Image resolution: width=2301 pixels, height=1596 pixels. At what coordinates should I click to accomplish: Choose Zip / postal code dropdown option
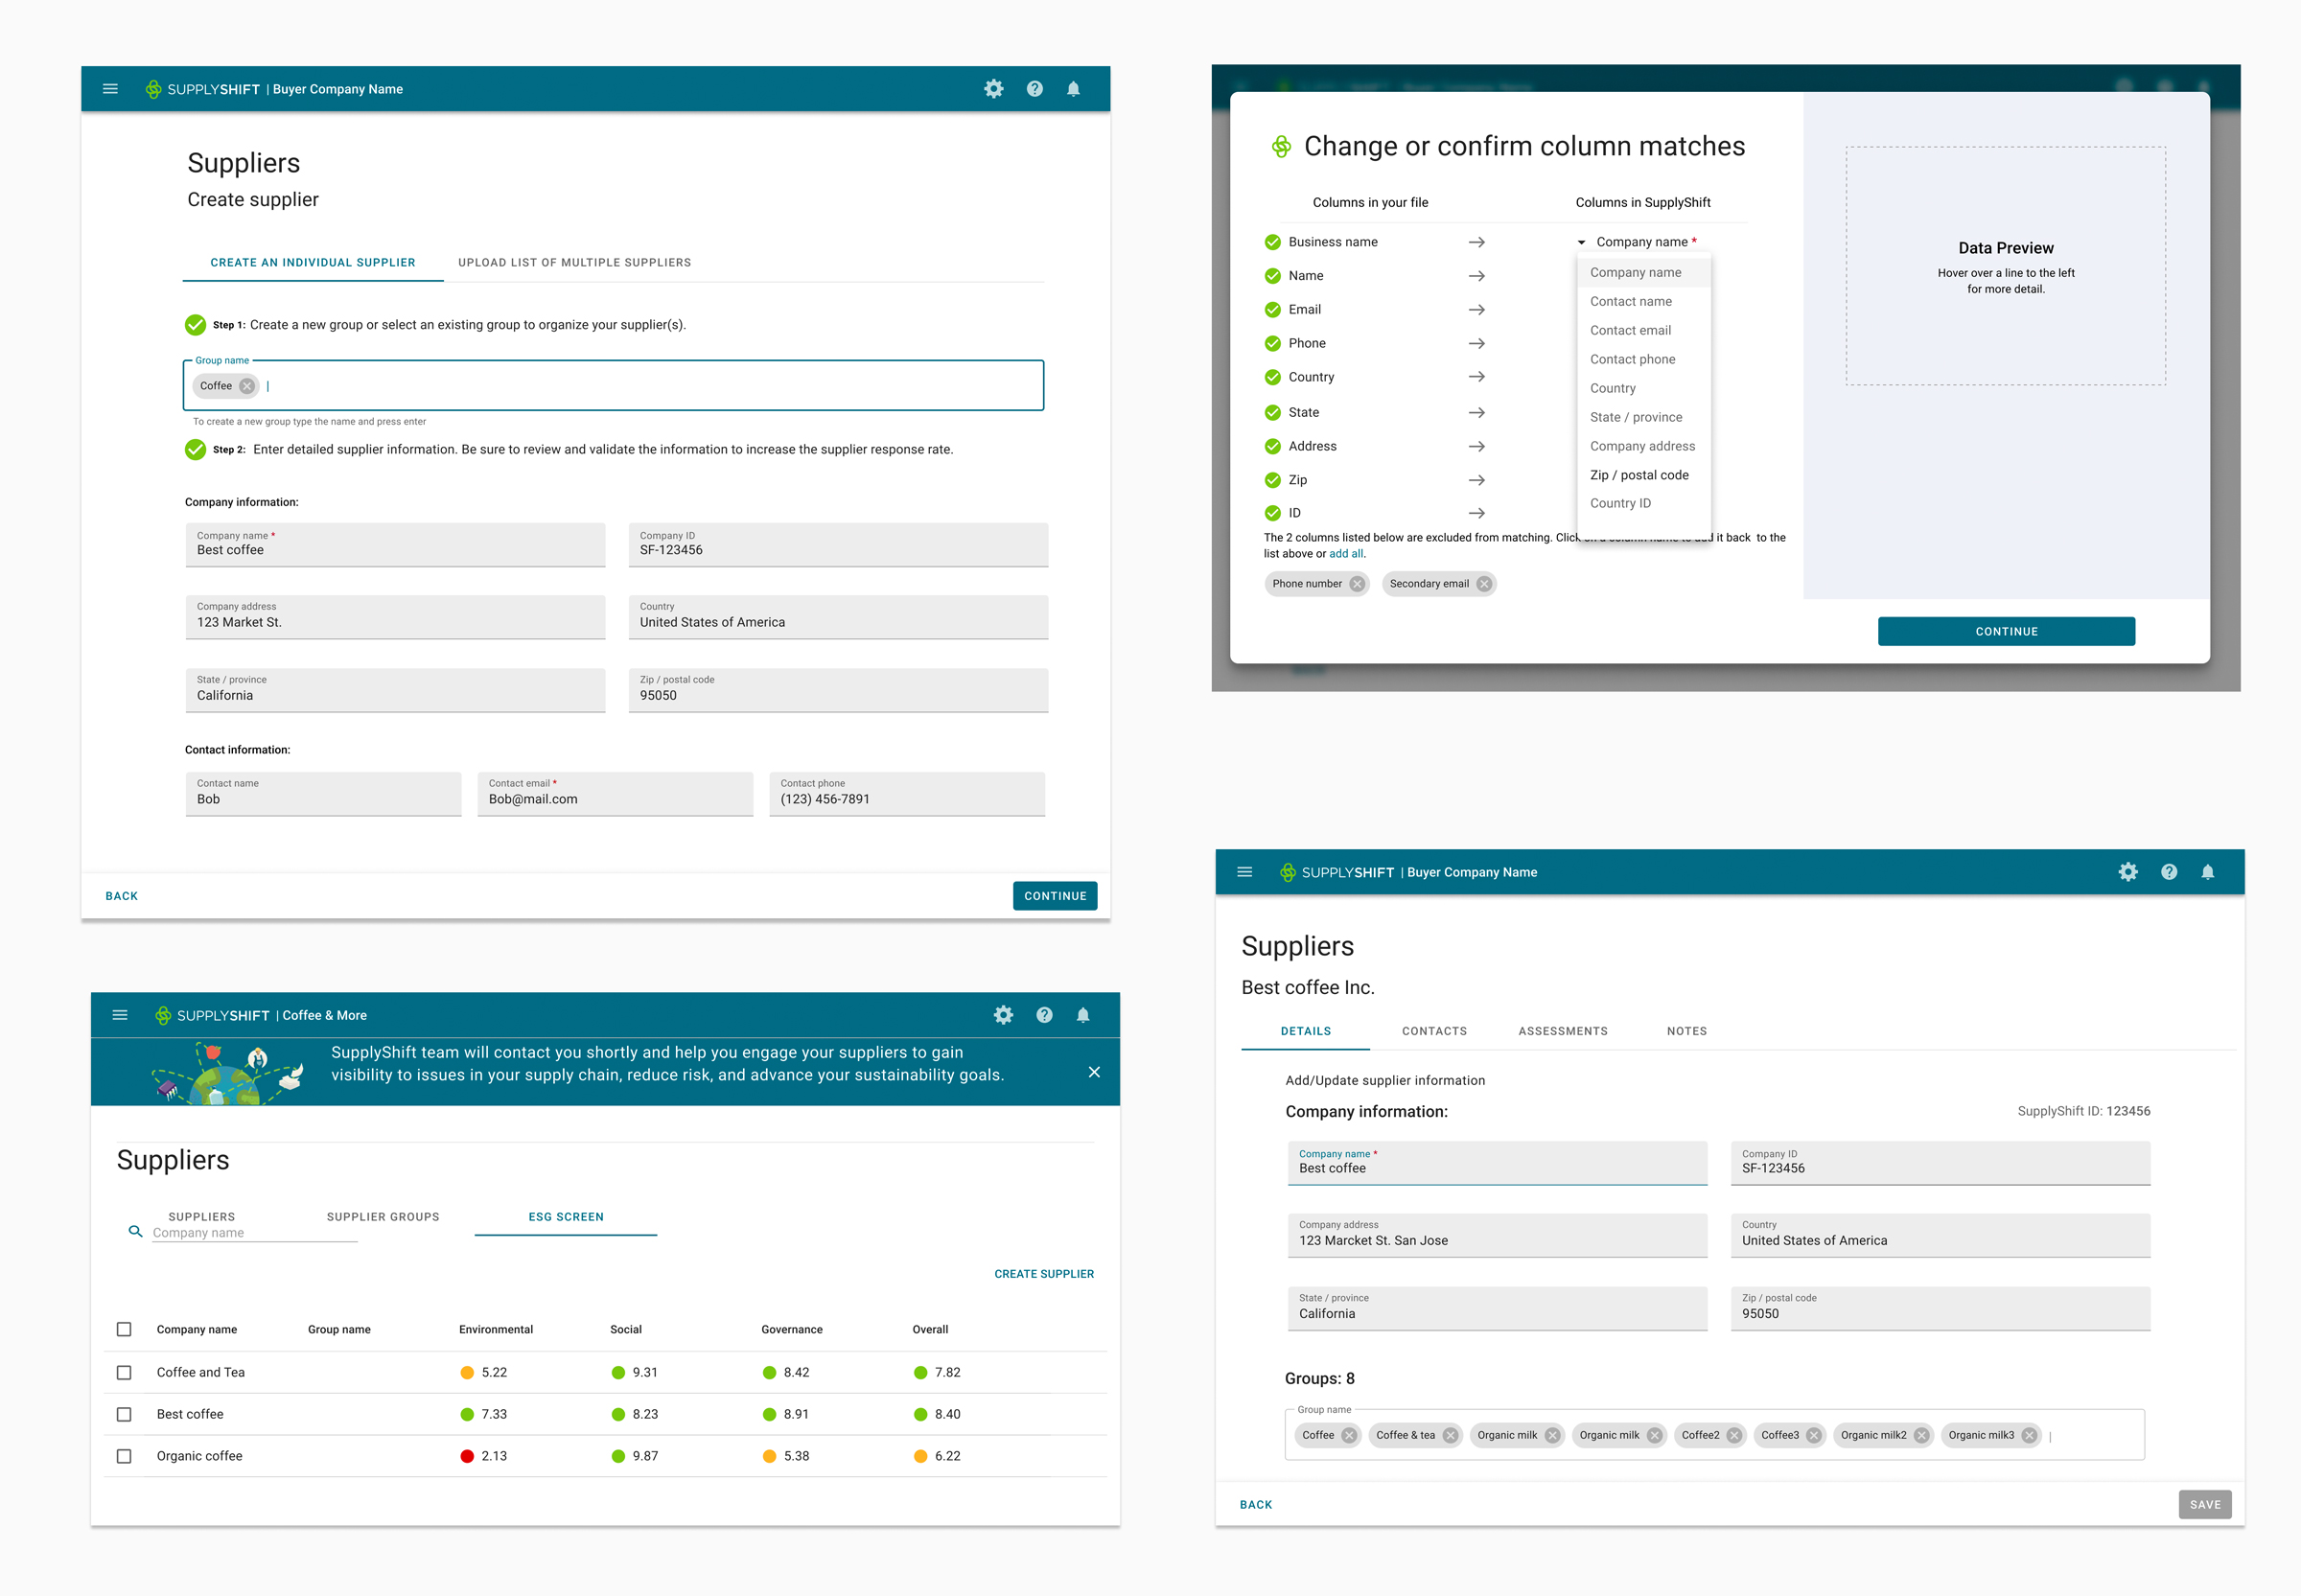[x=1639, y=475]
